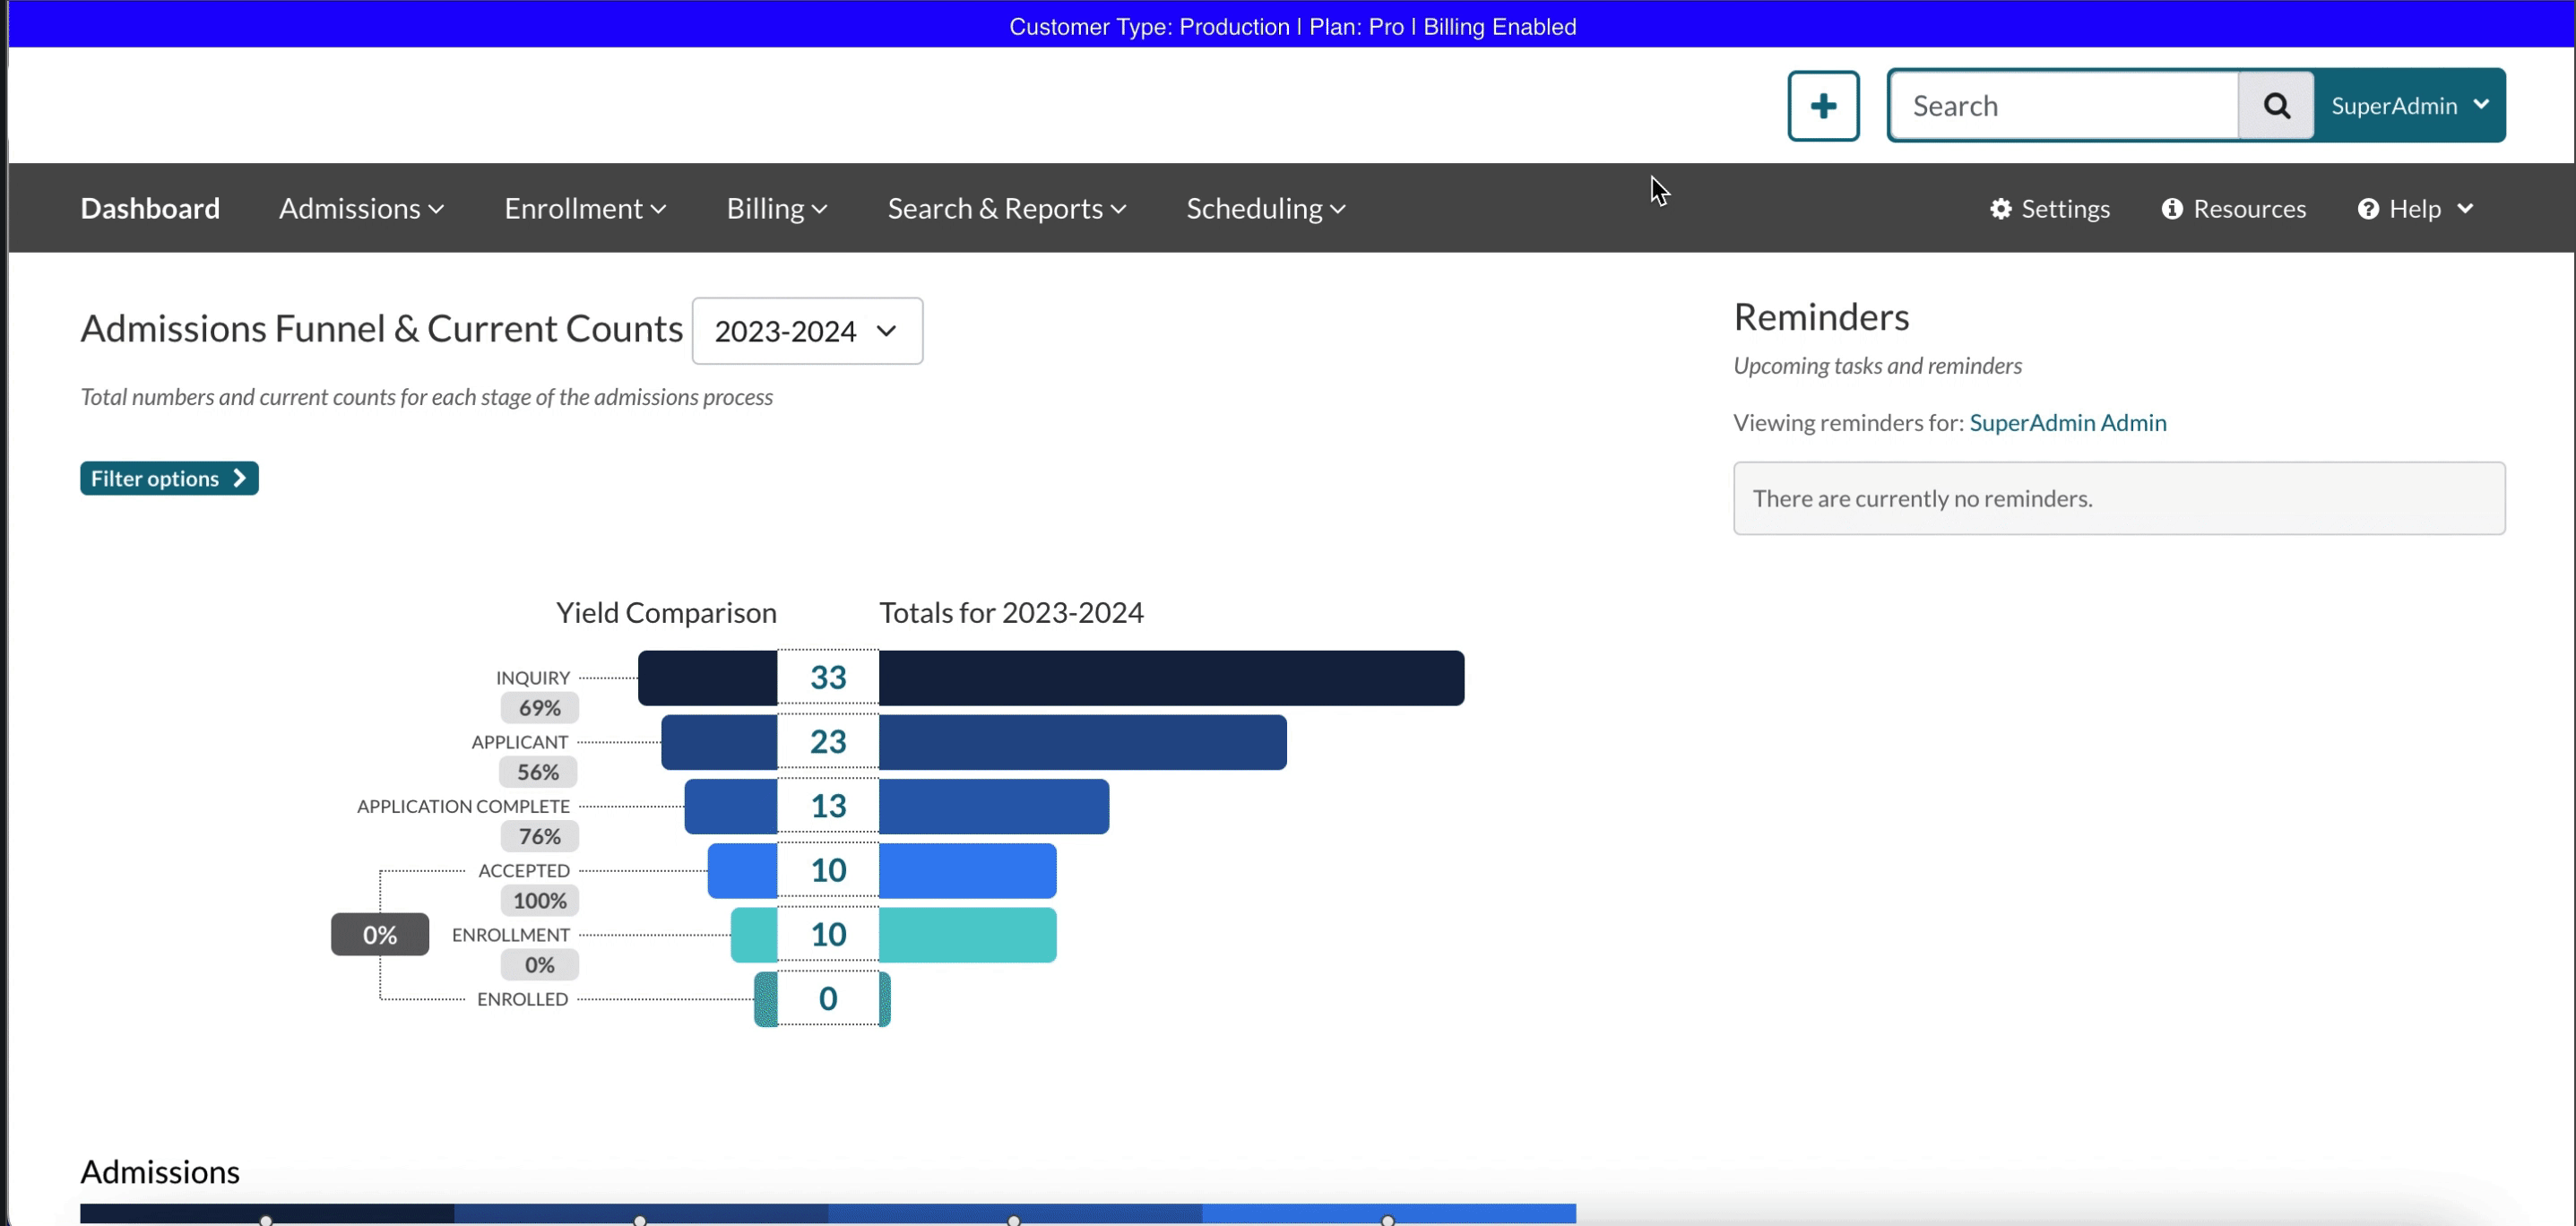Click the turquoise Enrollment funnel bar

[966, 935]
